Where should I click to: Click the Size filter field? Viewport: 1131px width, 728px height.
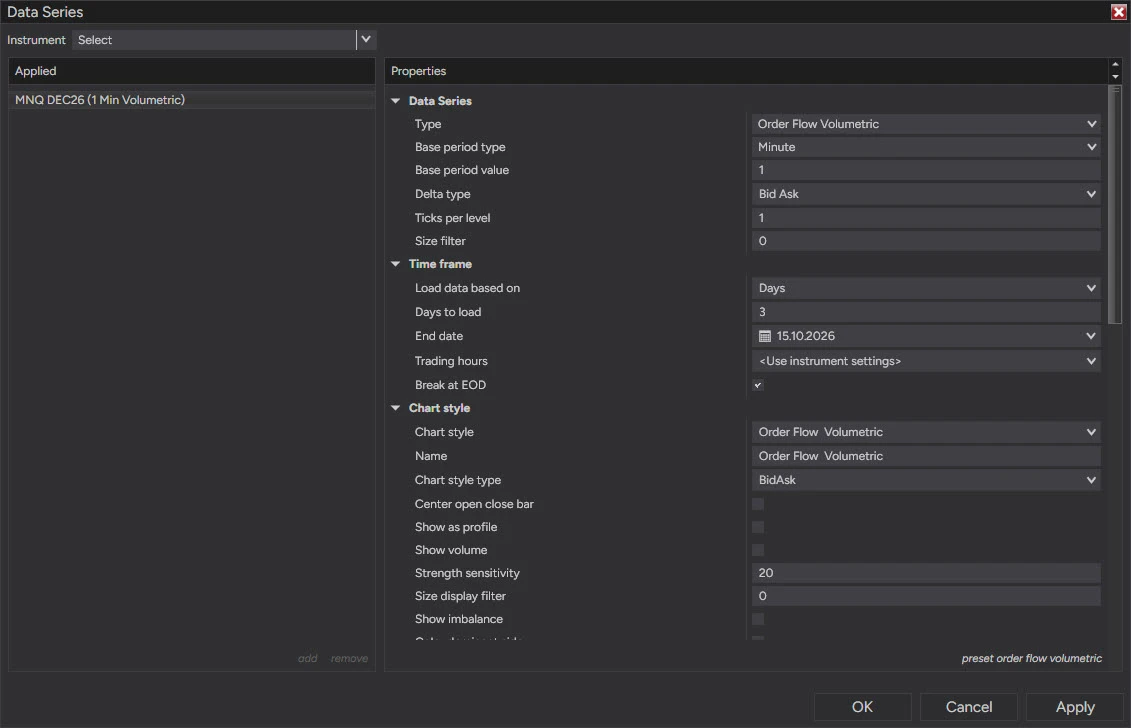[926, 241]
